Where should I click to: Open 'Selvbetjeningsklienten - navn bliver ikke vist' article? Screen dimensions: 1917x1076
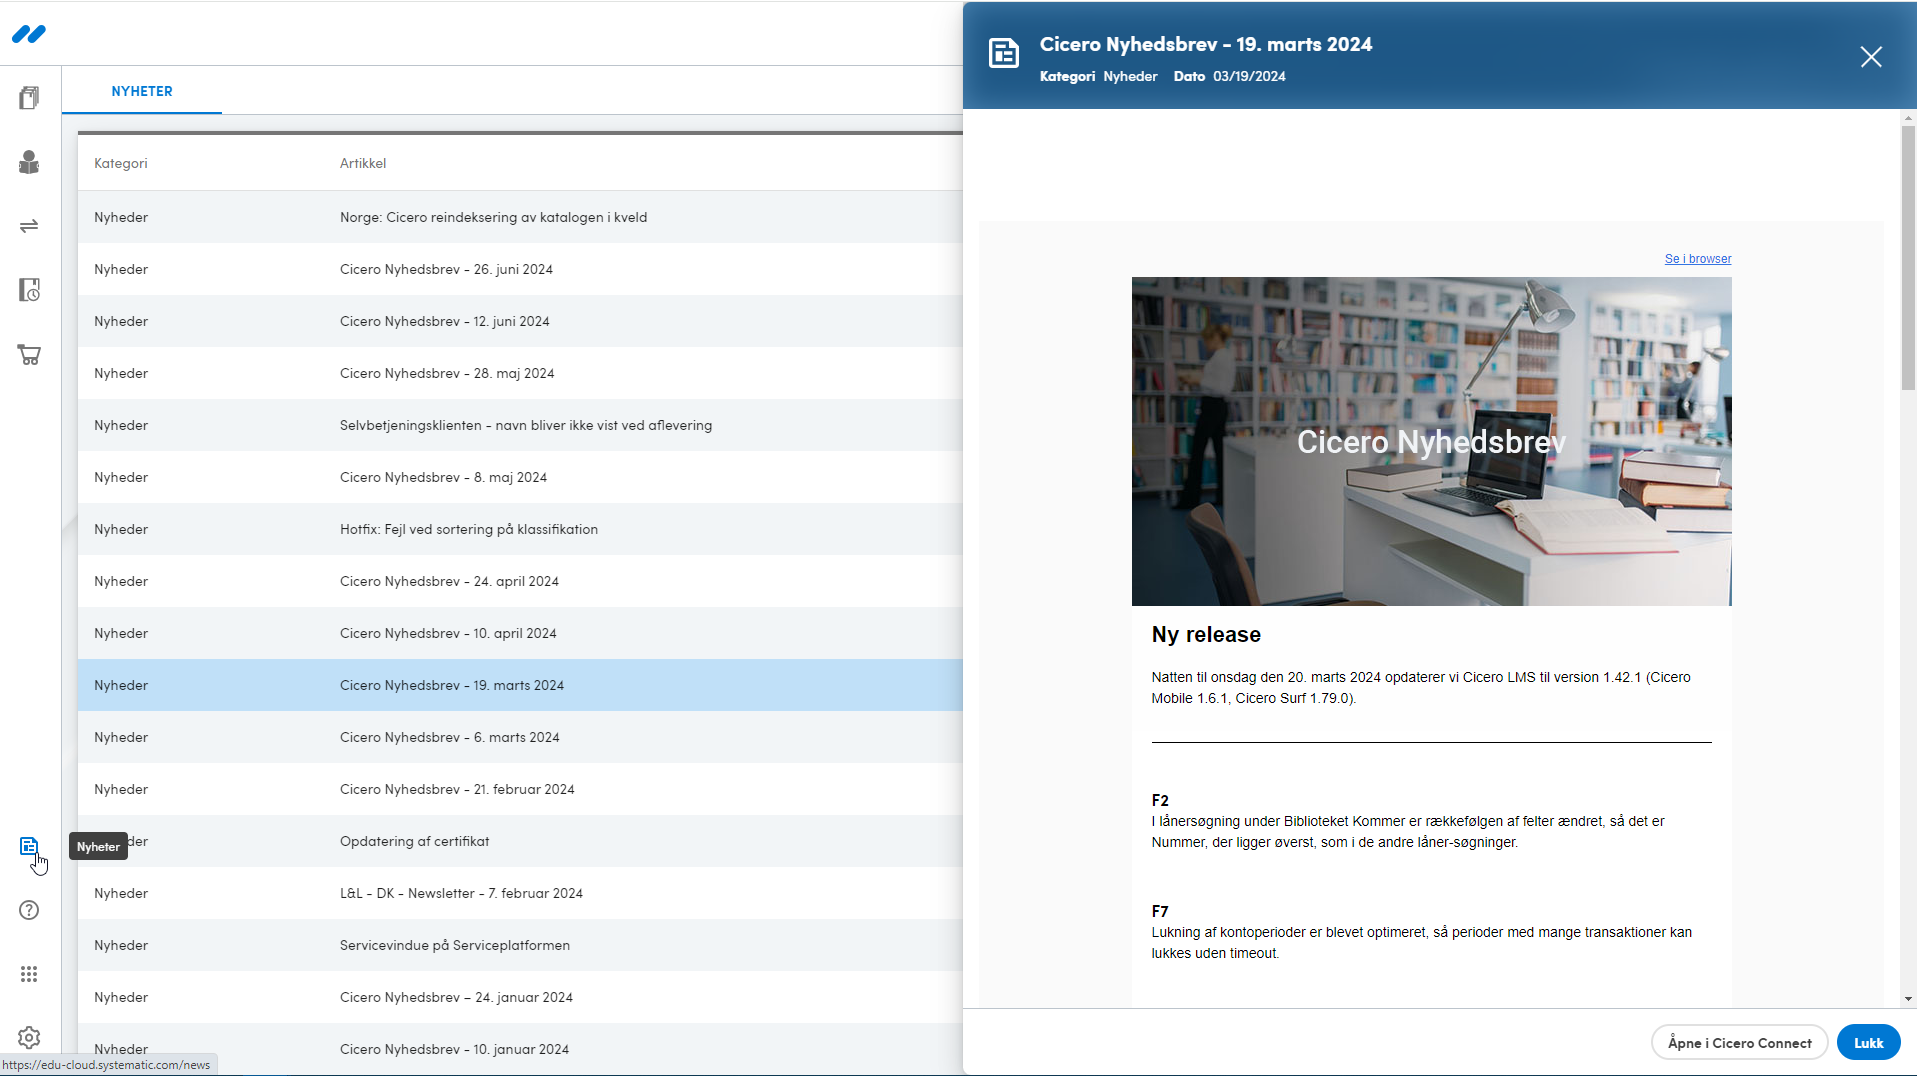520,425
